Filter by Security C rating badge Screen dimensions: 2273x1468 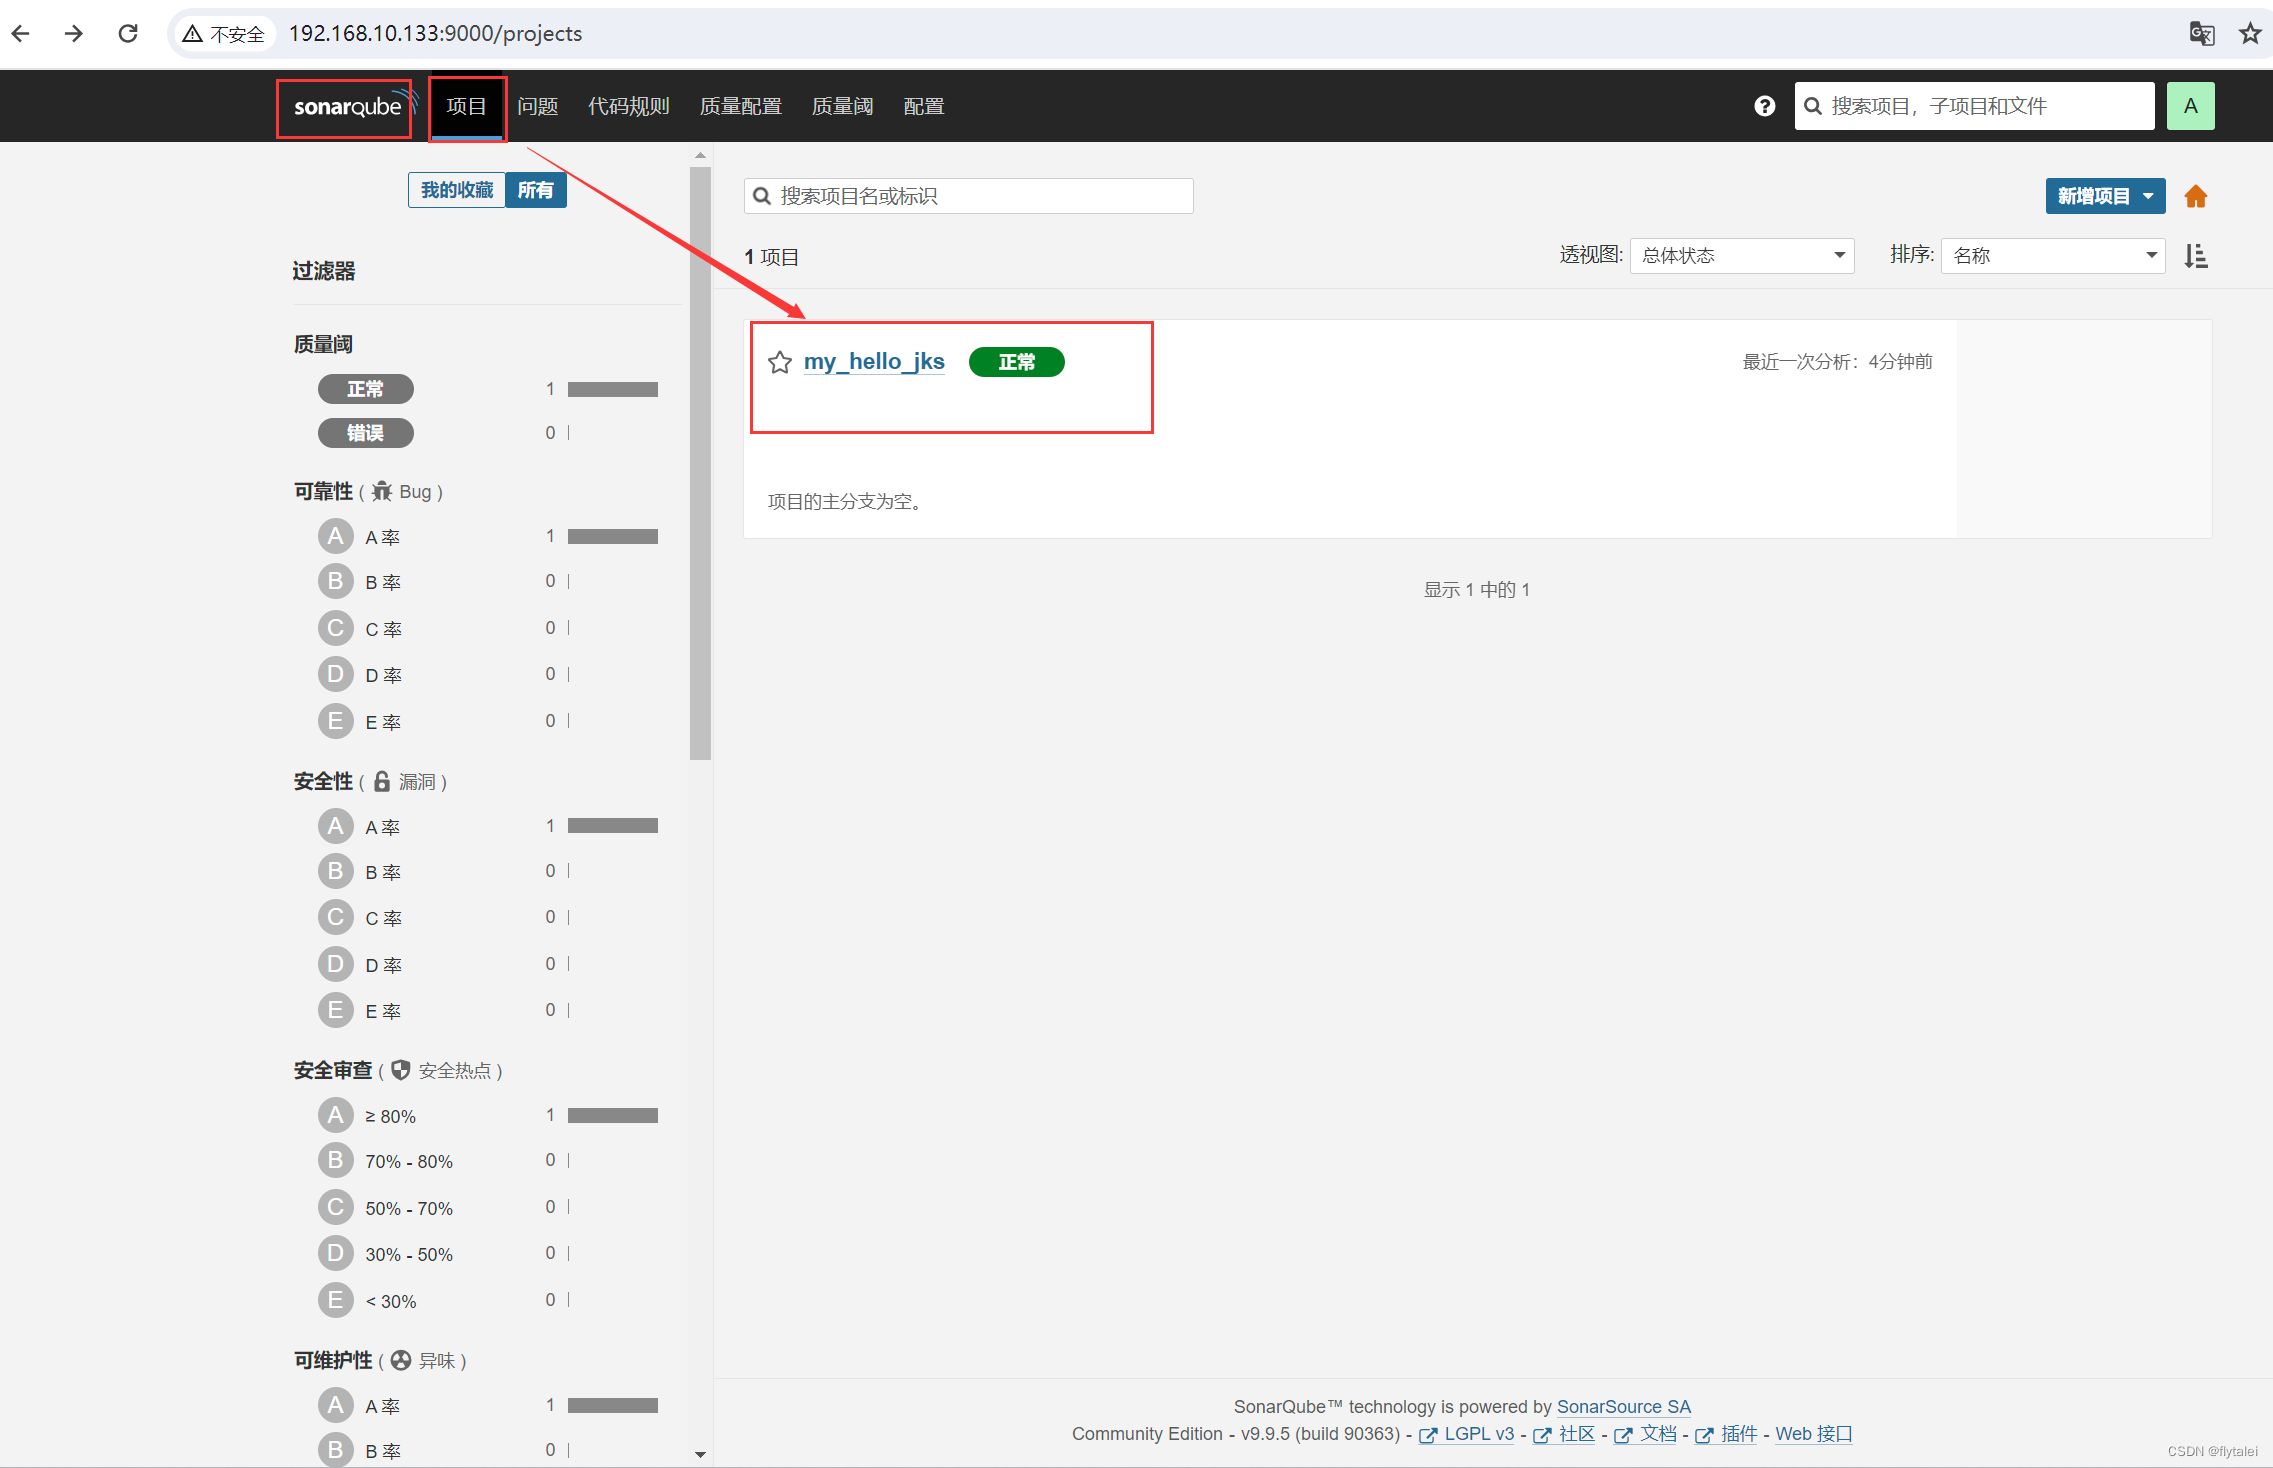[x=336, y=917]
